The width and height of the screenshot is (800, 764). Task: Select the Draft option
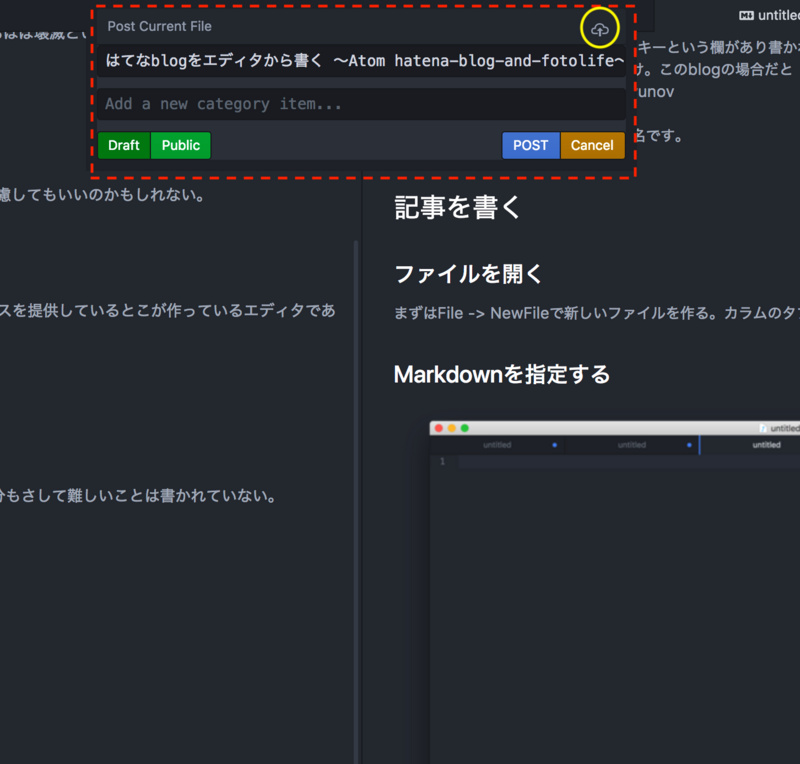124,145
